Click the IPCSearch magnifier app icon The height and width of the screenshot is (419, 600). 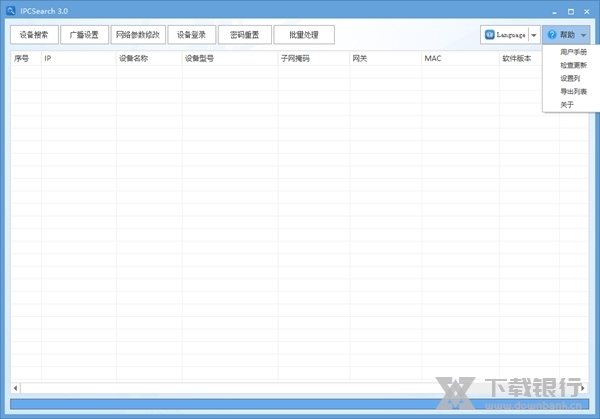(11, 11)
